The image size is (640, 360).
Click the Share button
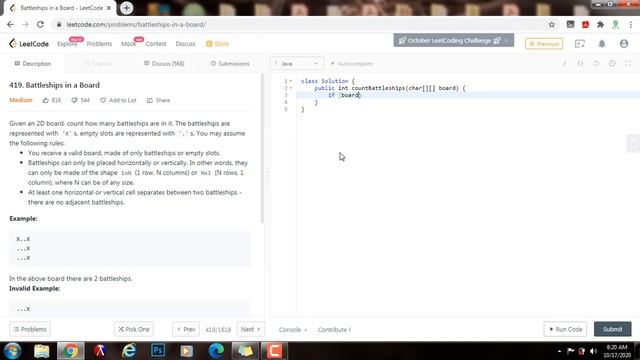click(158, 100)
